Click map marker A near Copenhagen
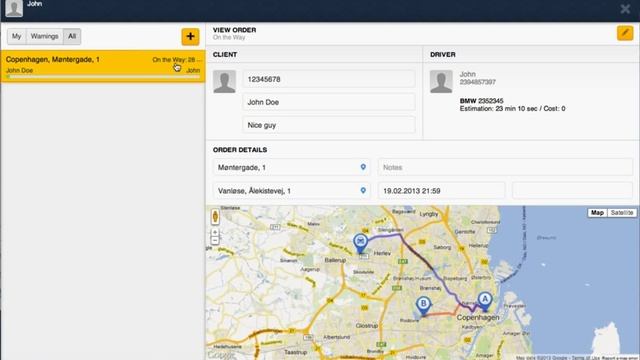This screenshot has height=360, width=640. tap(485, 301)
